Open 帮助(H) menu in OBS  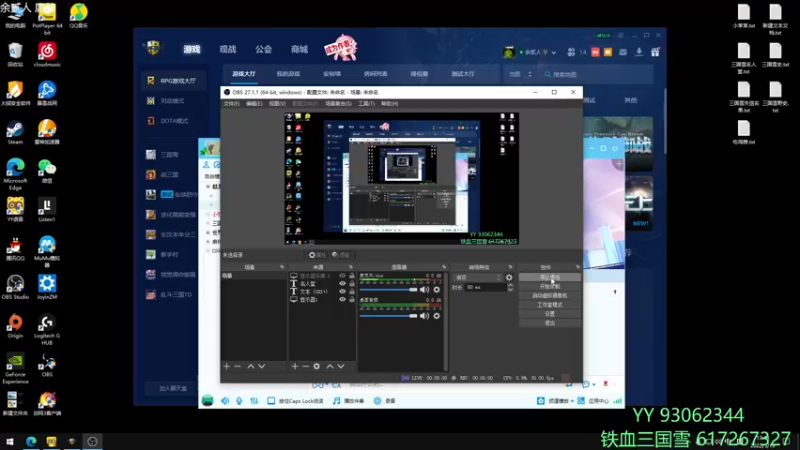389,104
